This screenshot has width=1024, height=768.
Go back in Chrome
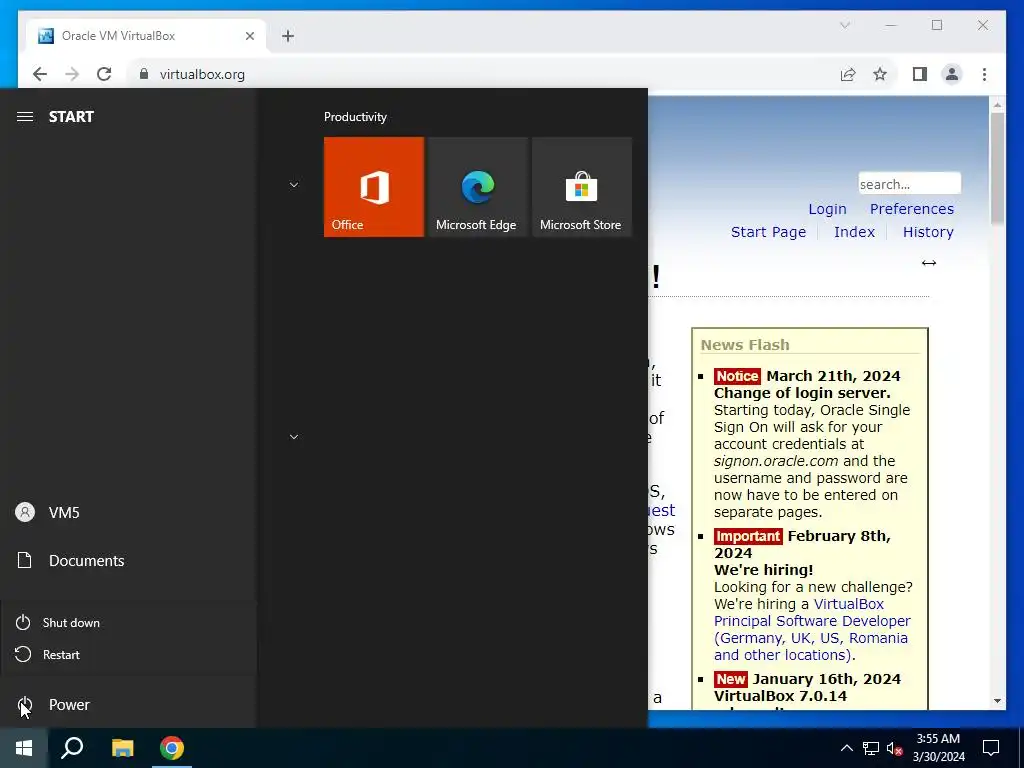[x=40, y=74]
